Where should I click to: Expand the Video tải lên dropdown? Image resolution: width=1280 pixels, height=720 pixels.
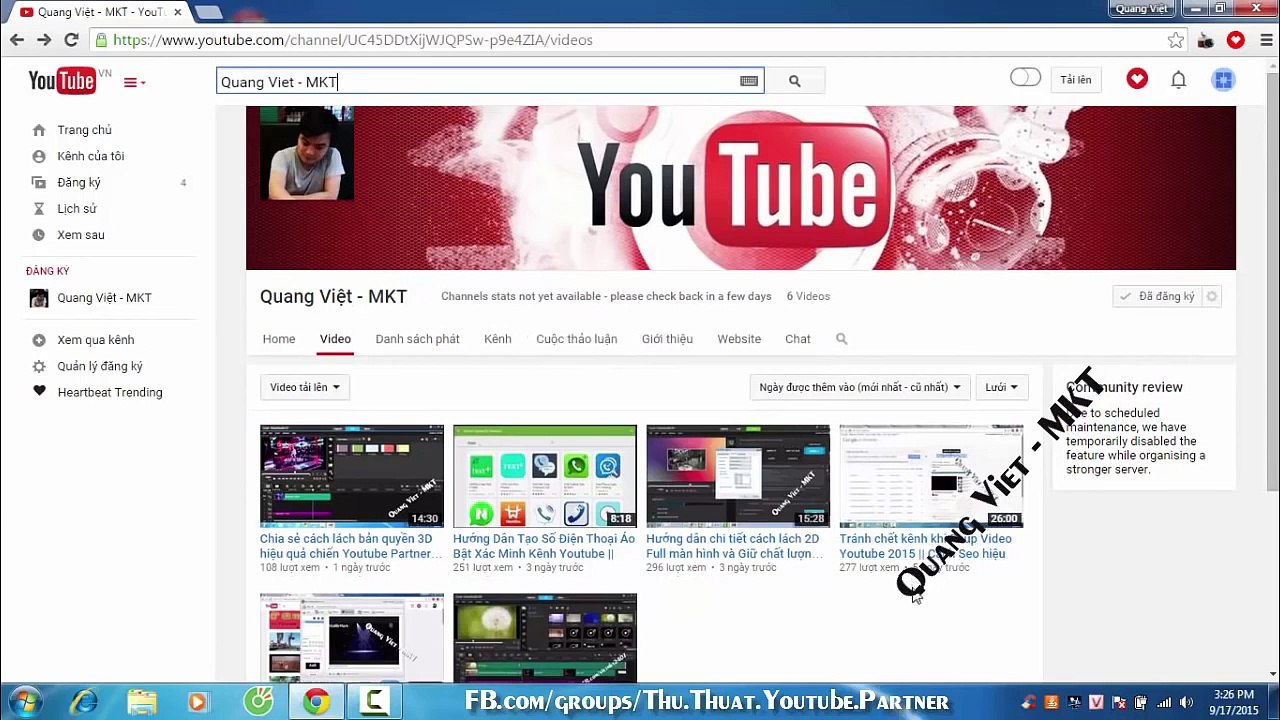click(x=304, y=387)
